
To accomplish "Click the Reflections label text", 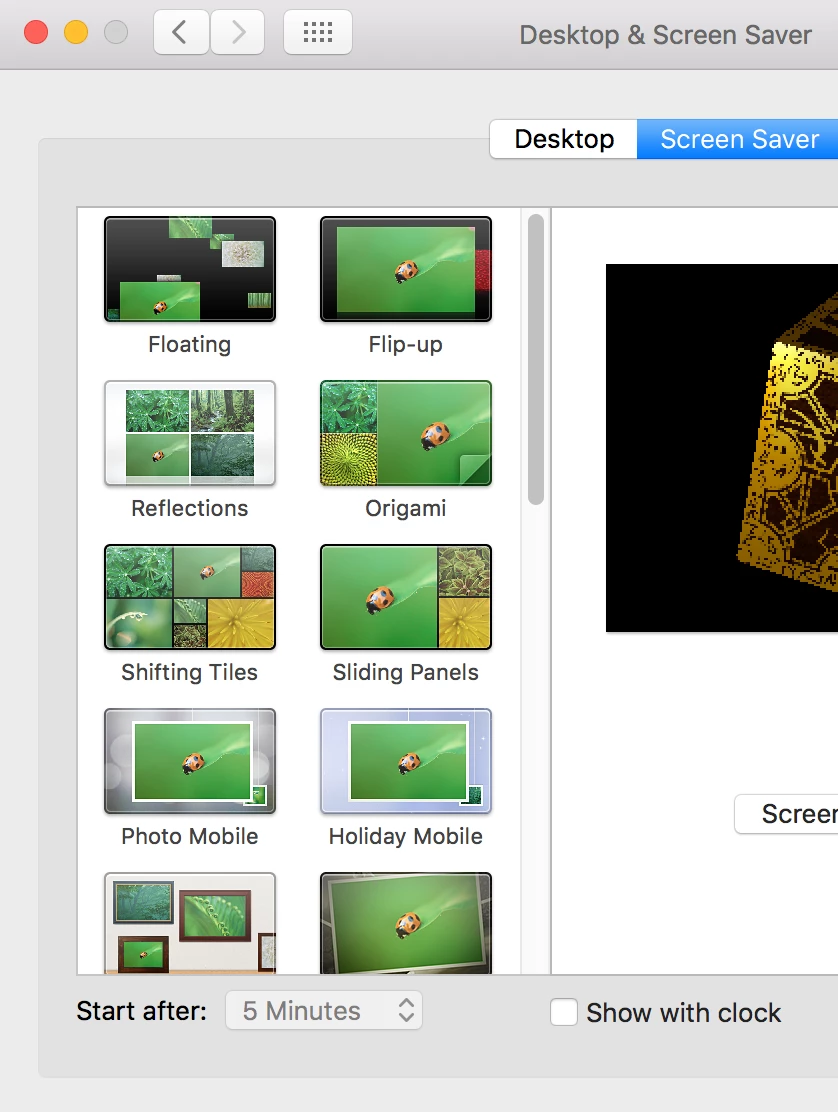I will tap(190, 508).
